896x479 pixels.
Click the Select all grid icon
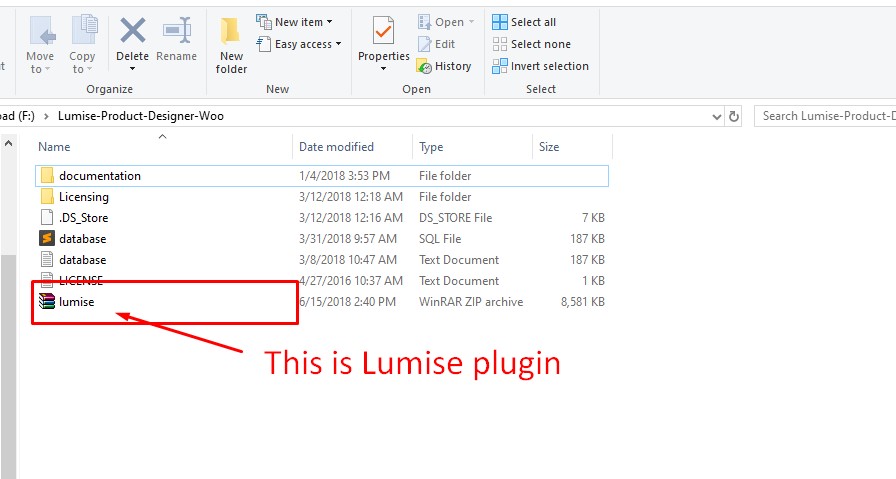[x=500, y=22]
